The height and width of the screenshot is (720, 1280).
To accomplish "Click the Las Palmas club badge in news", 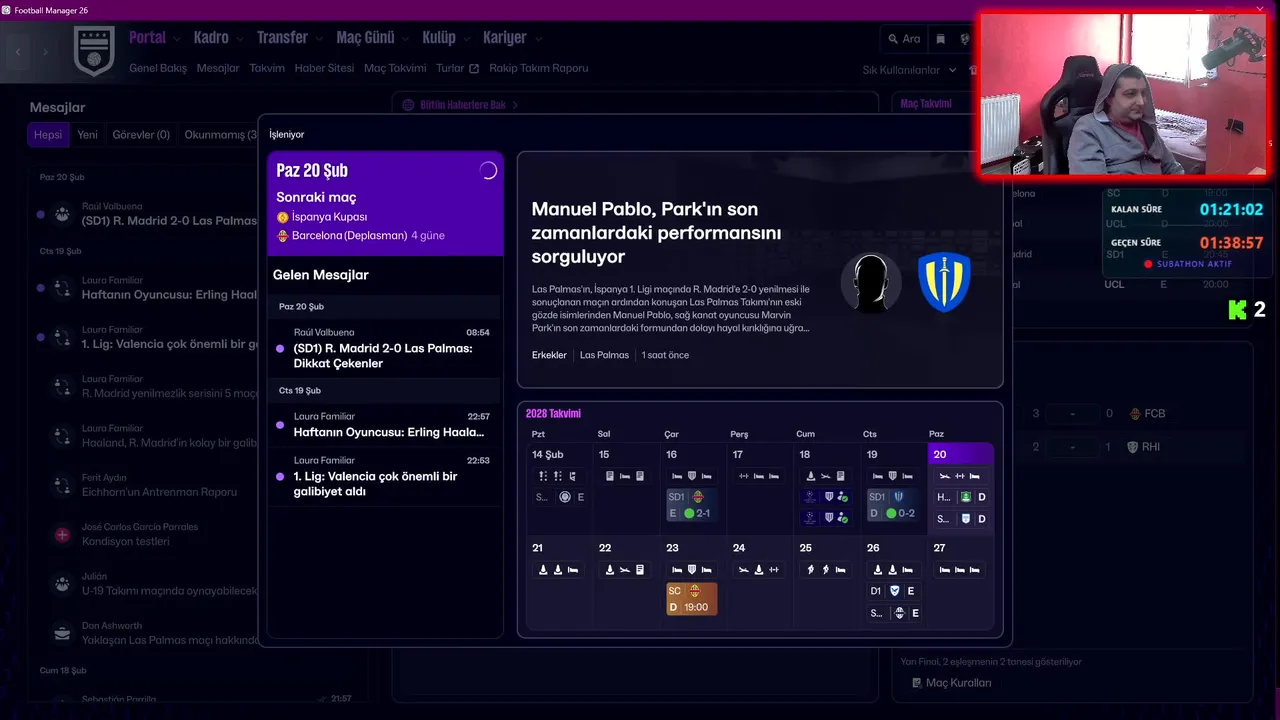I will coord(944,283).
